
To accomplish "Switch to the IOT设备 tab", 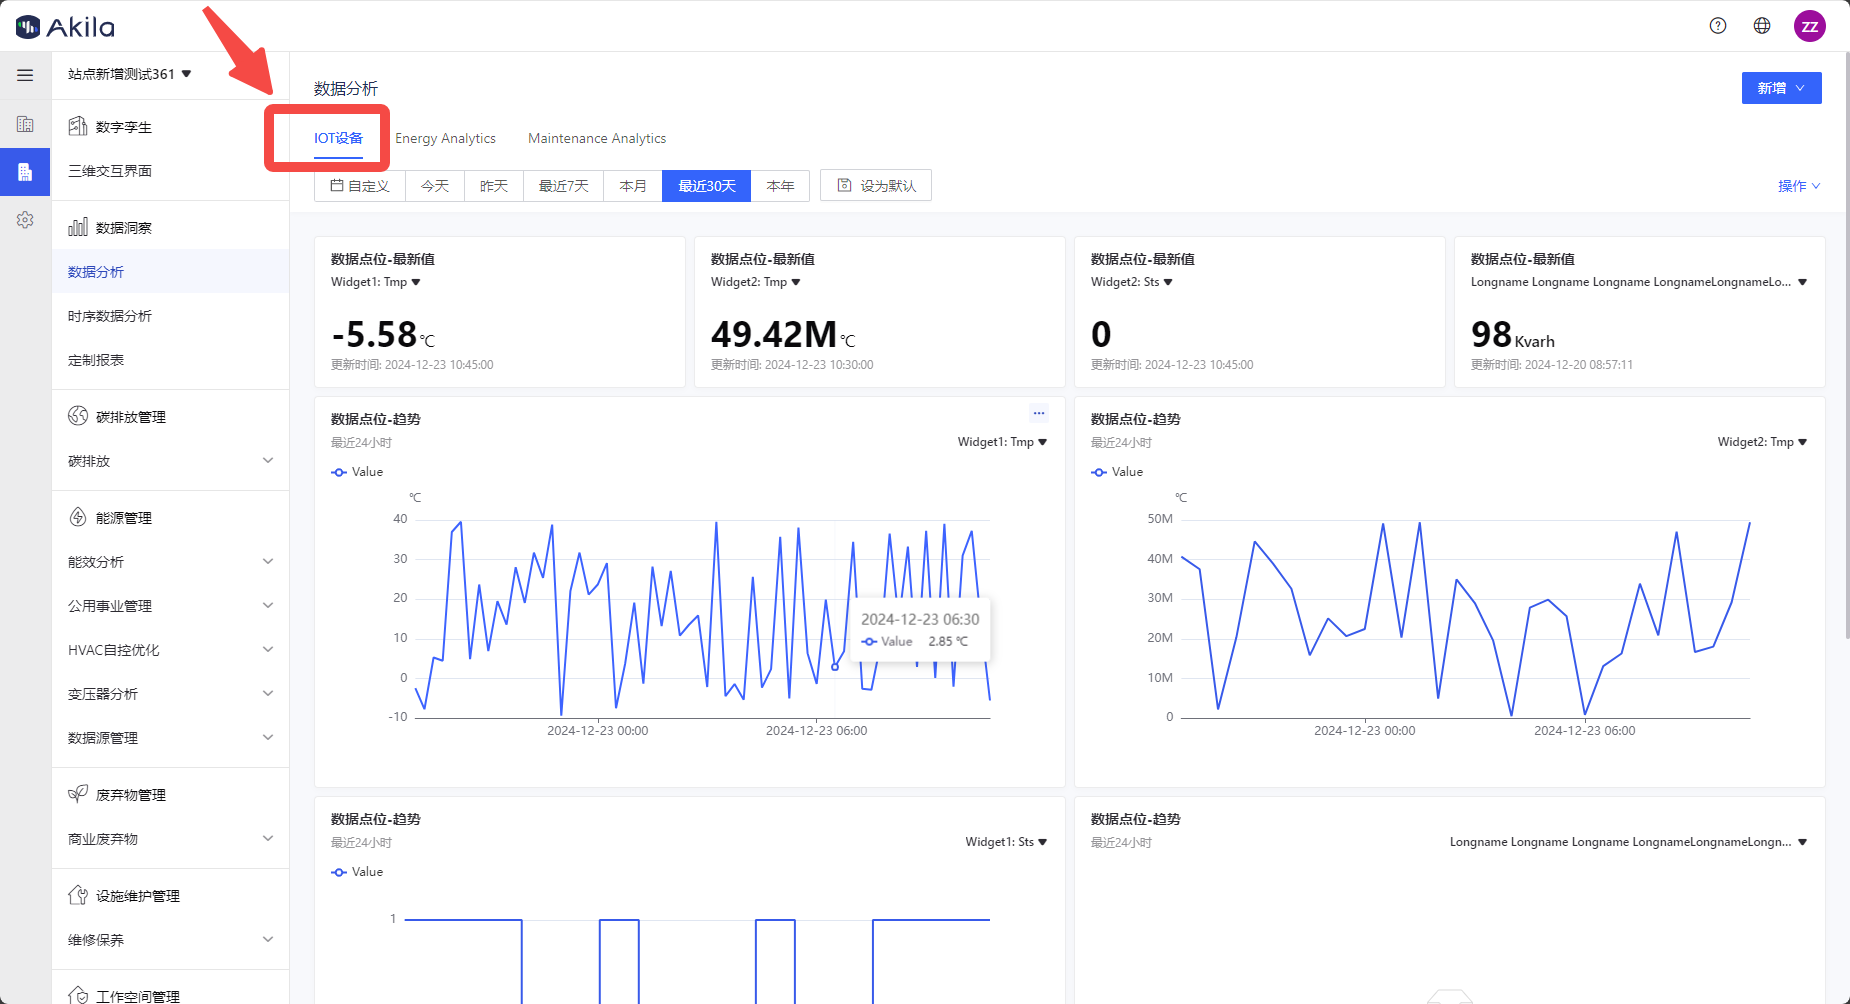I will tap(338, 138).
